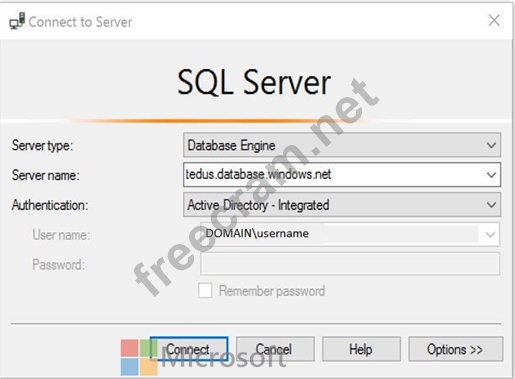Image resolution: width=515 pixels, height=379 pixels.
Task: Open the Authentication dropdown arrow
Action: (x=491, y=205)
